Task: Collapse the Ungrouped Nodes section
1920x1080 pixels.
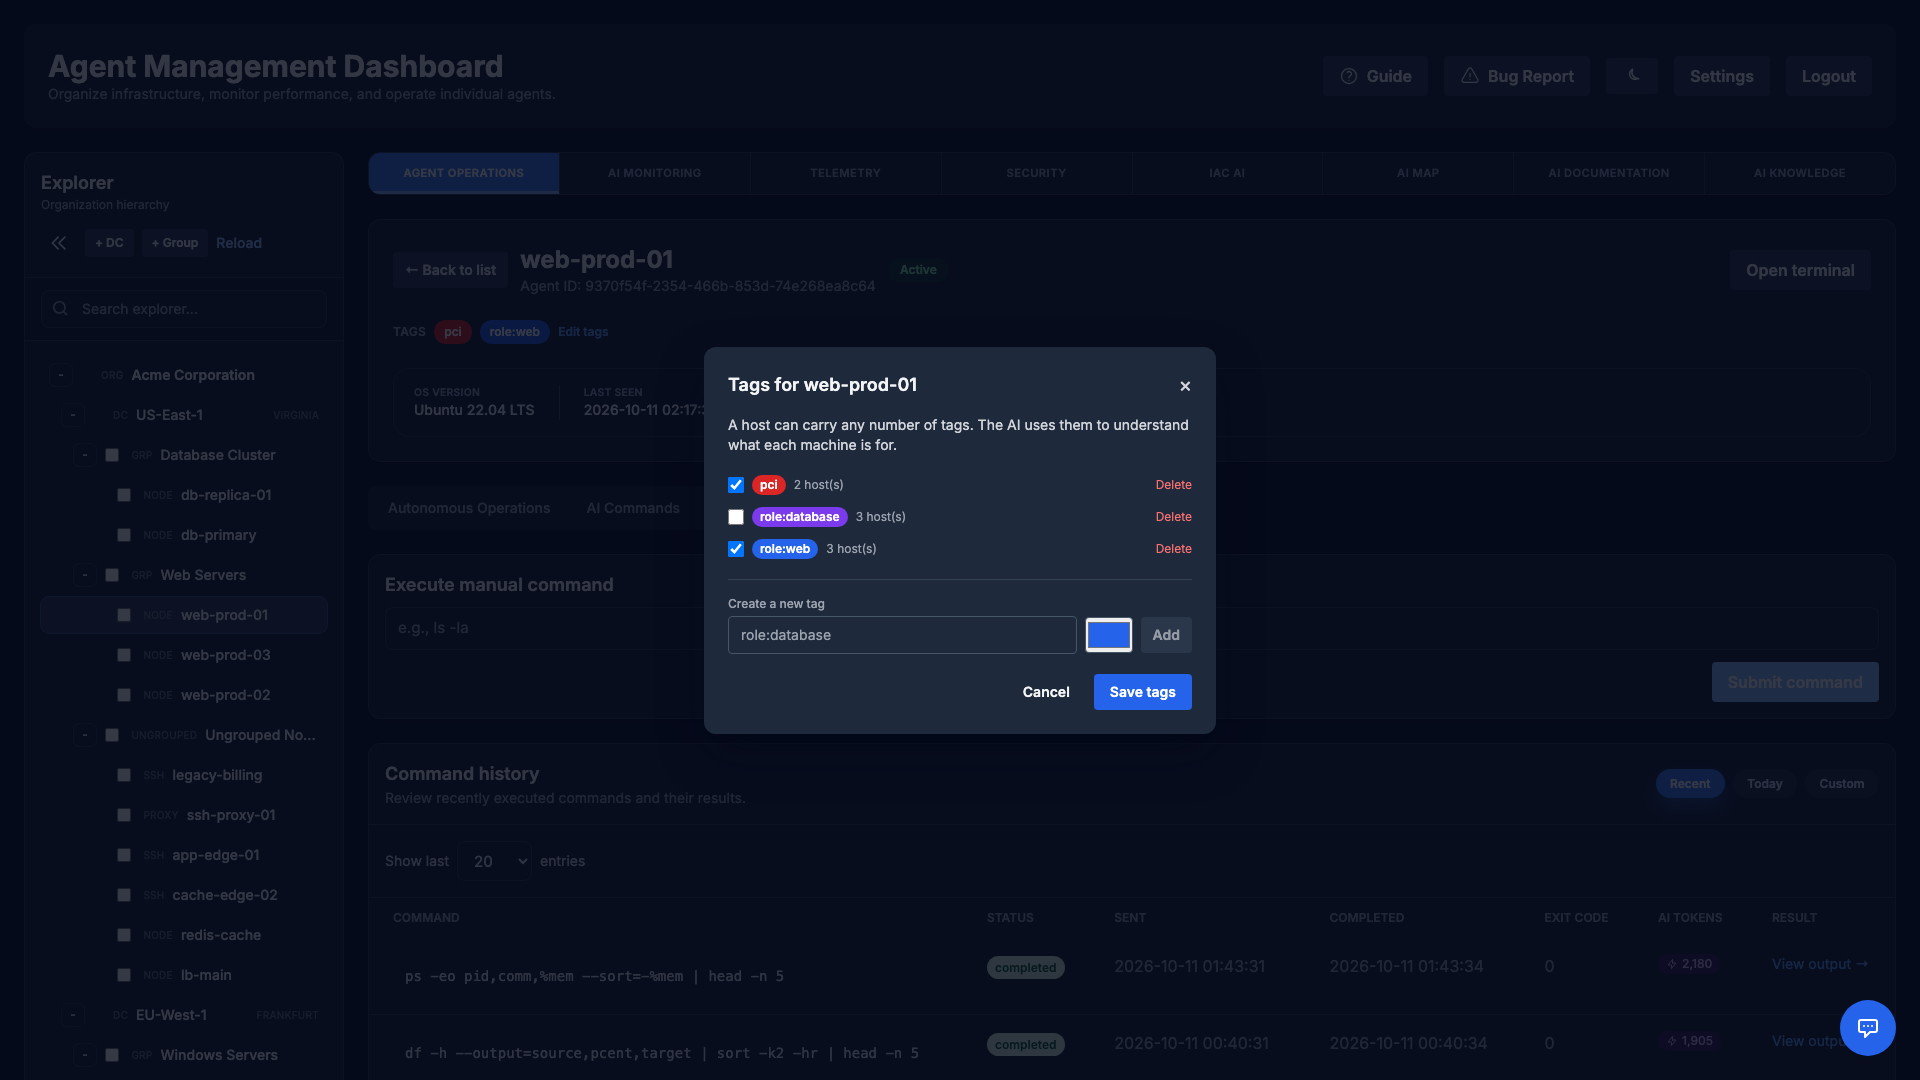Action: (85, 735)
